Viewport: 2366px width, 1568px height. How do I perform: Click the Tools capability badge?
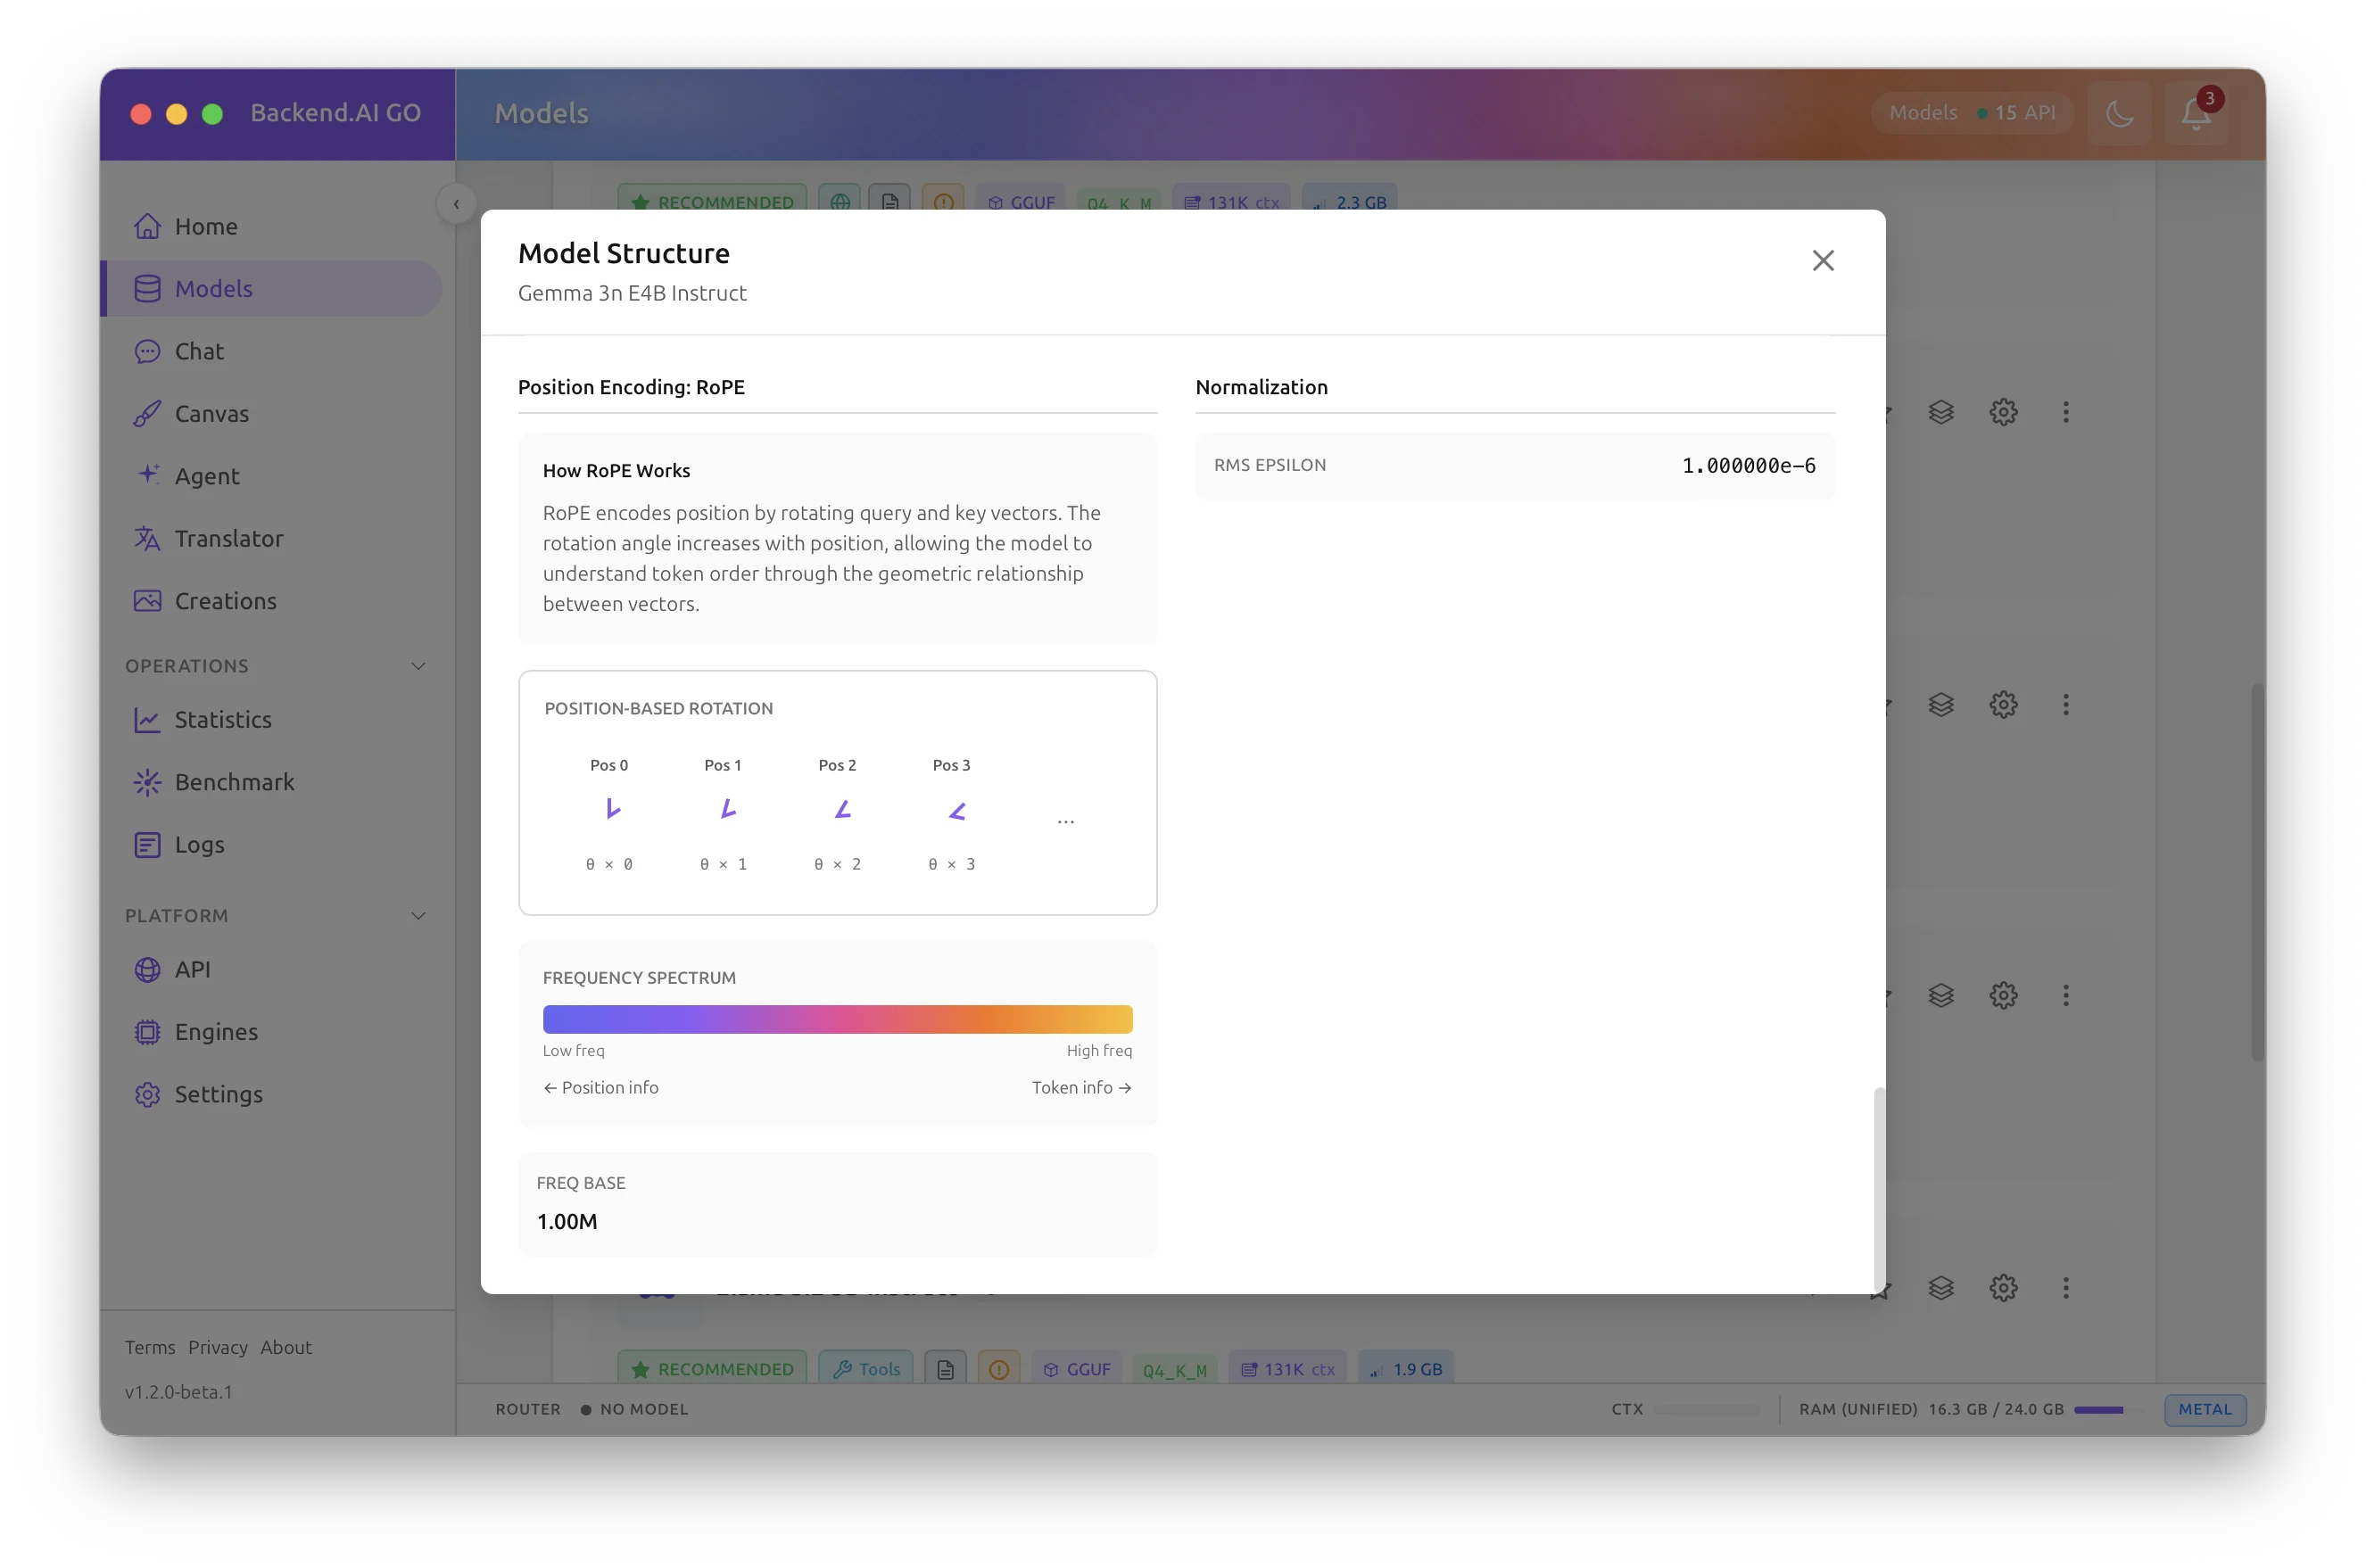(x=865, y=1368)
